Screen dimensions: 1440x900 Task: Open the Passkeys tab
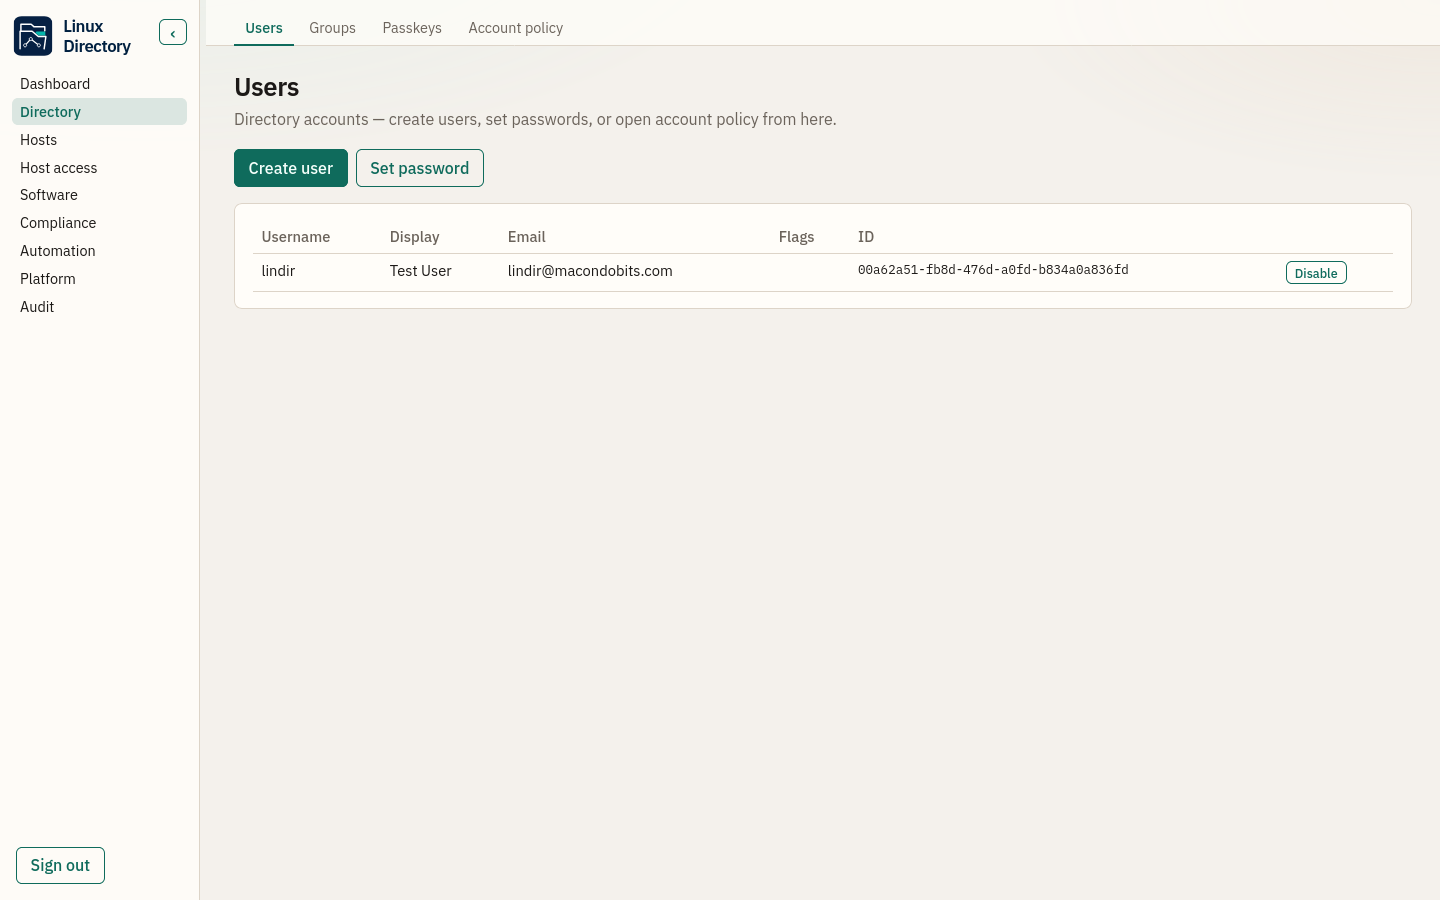click(412, 28)
